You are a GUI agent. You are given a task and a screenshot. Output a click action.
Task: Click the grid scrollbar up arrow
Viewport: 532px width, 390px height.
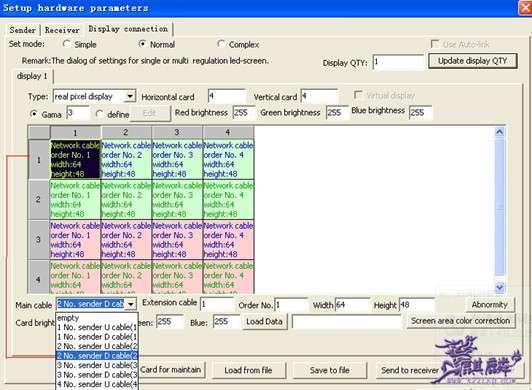click(x=499, y=132)
